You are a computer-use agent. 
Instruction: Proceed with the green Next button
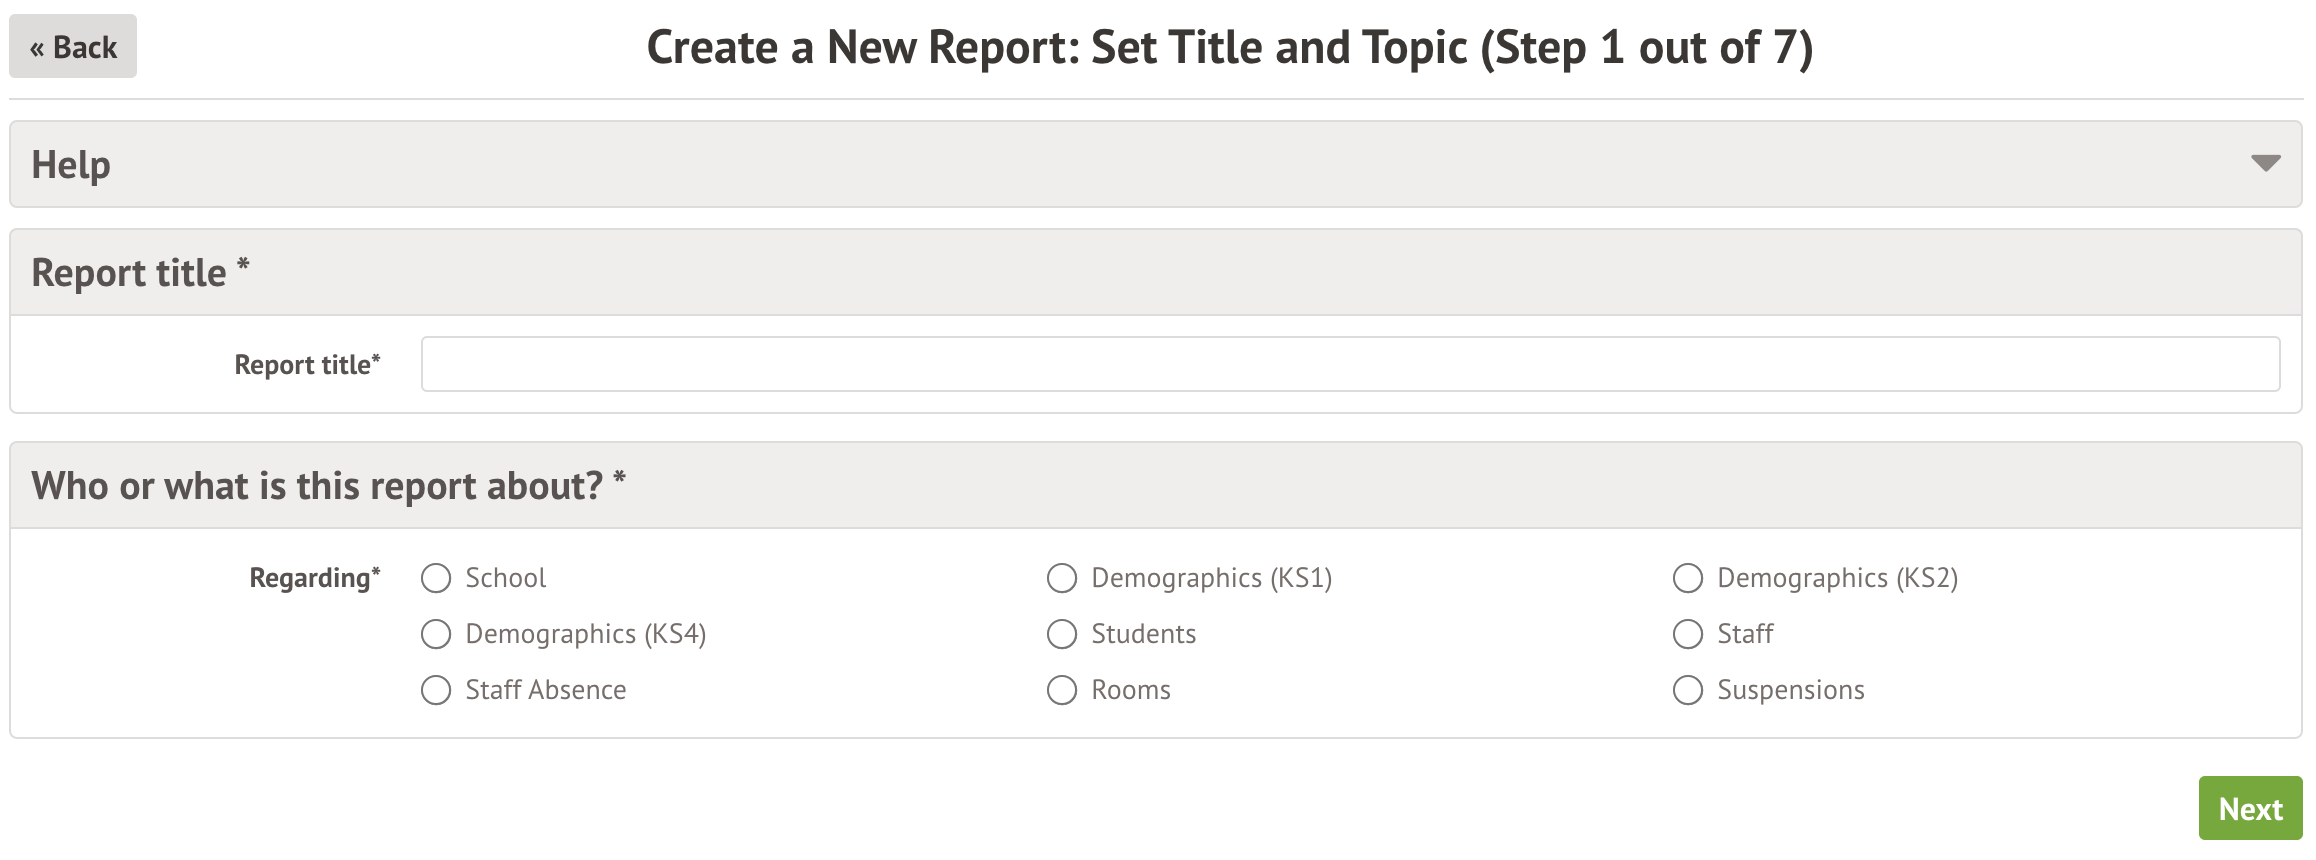tap(2249, 808)
